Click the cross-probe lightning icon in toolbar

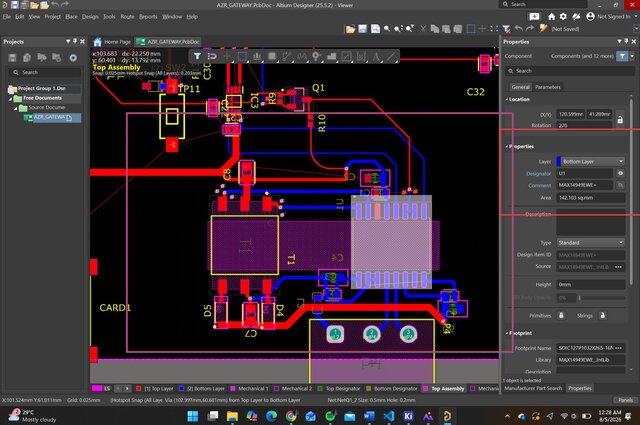[543, 29]
